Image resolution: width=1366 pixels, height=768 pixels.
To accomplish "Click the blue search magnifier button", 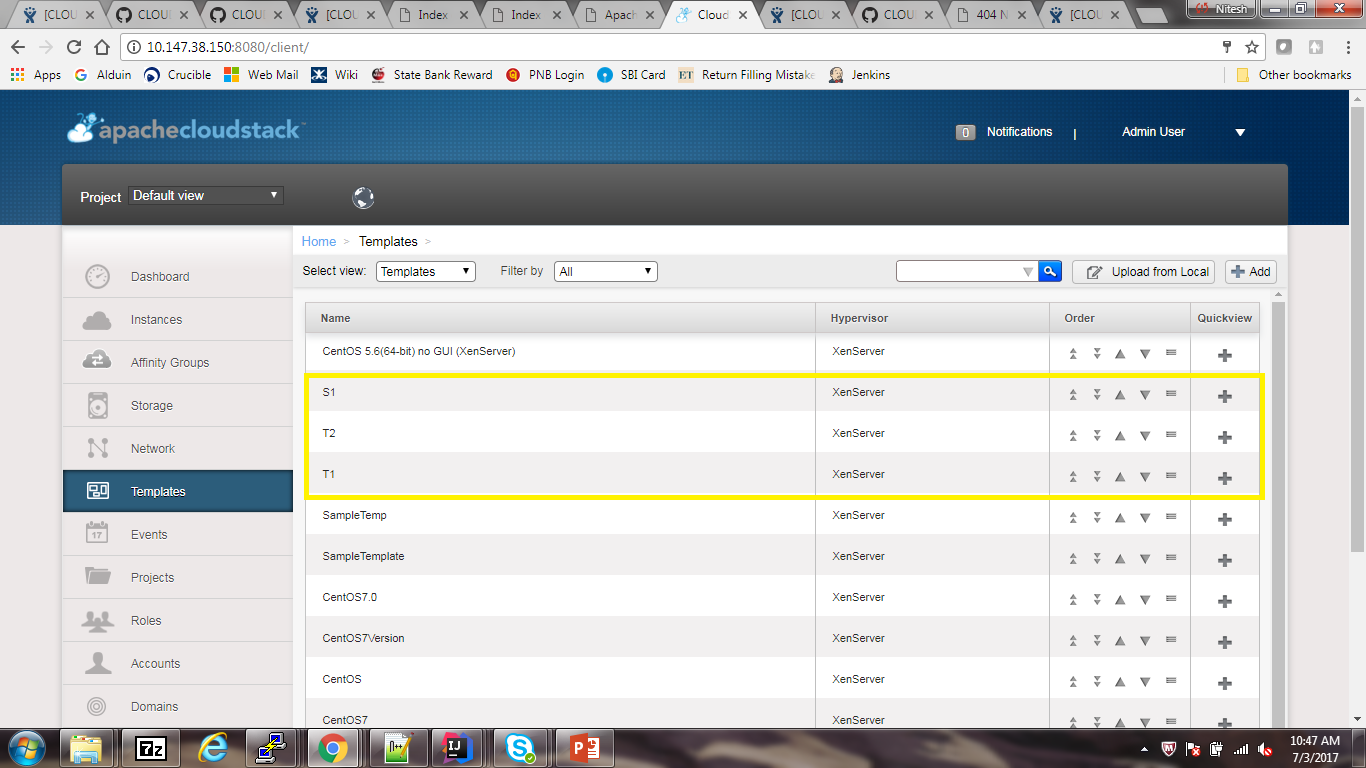I will (x=1050, y=271).
